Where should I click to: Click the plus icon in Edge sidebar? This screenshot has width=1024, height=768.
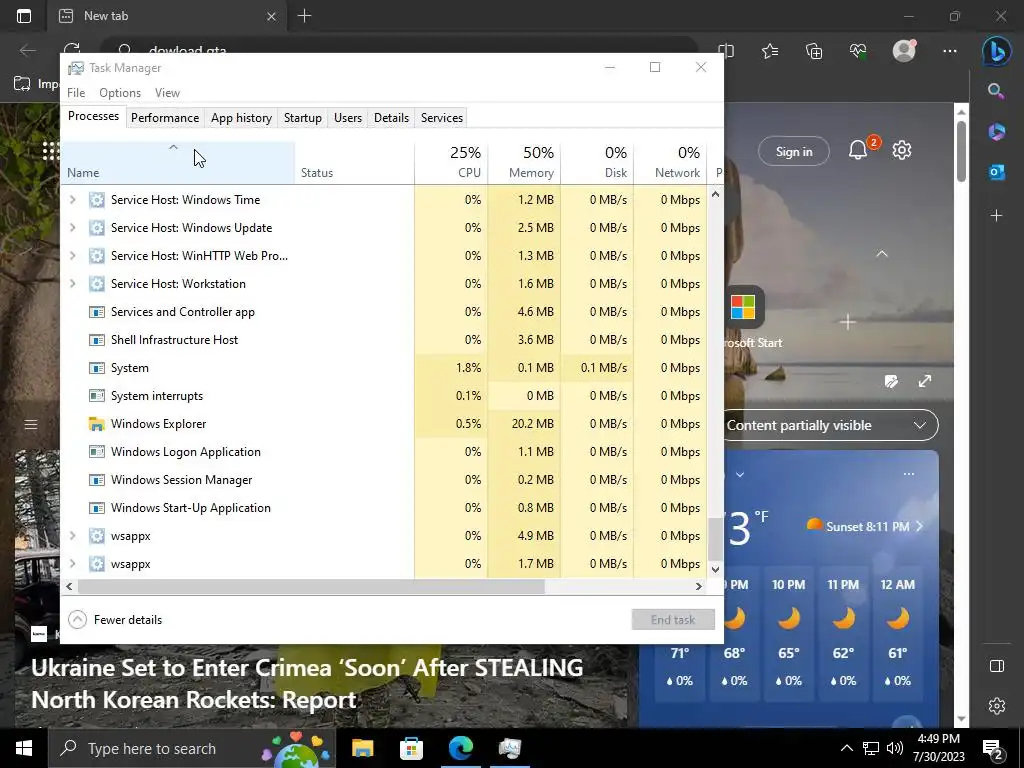[x=997, y=216]
